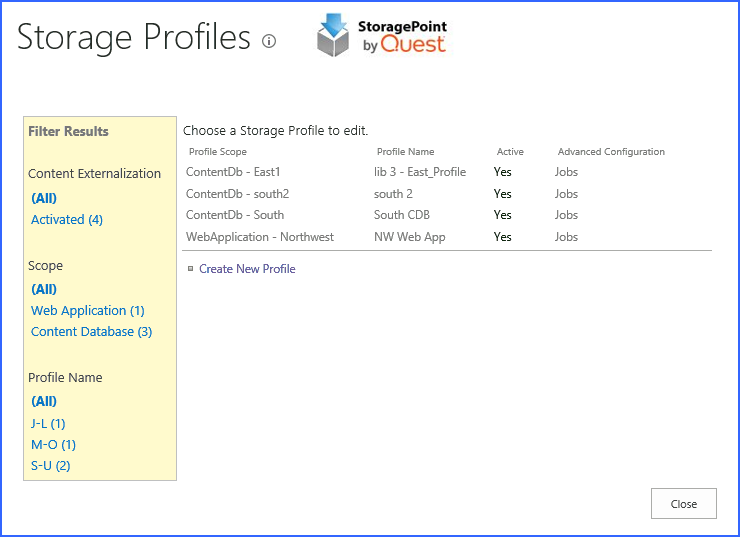
Task: Open the Create New Profile link
Action: click(x=247, y=269)
